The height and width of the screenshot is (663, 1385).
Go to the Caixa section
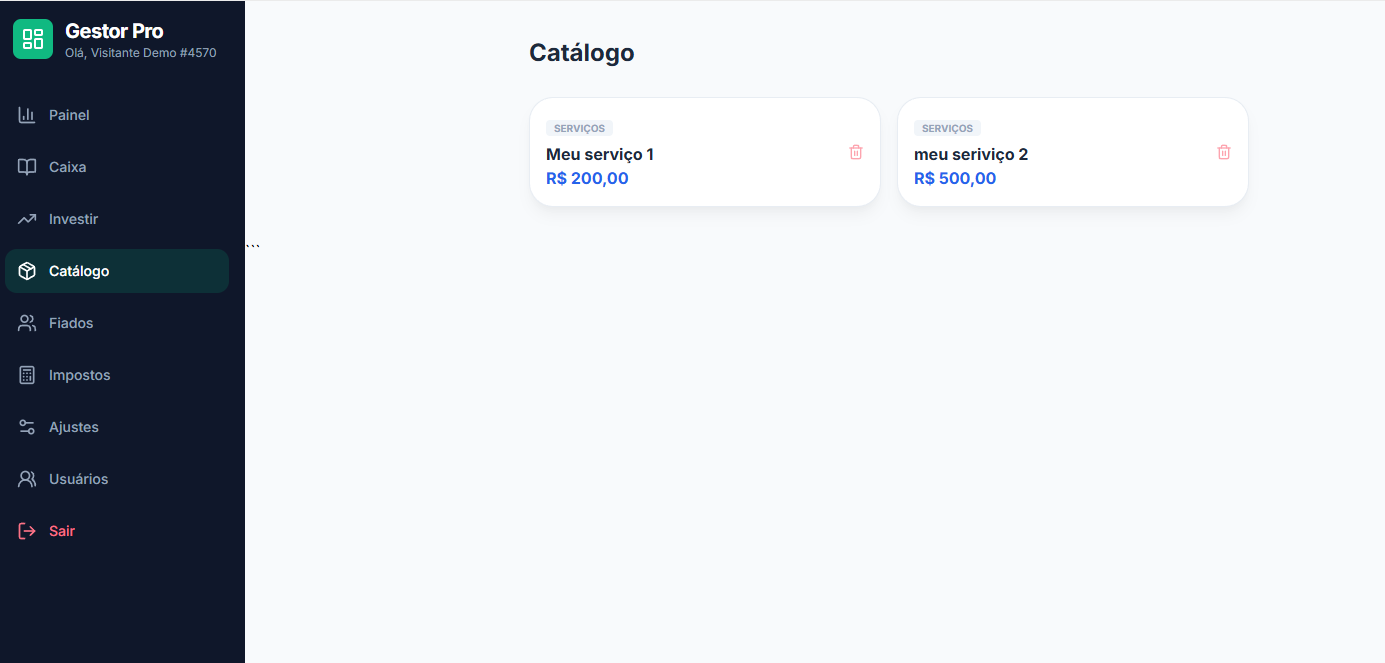[67, 167]
